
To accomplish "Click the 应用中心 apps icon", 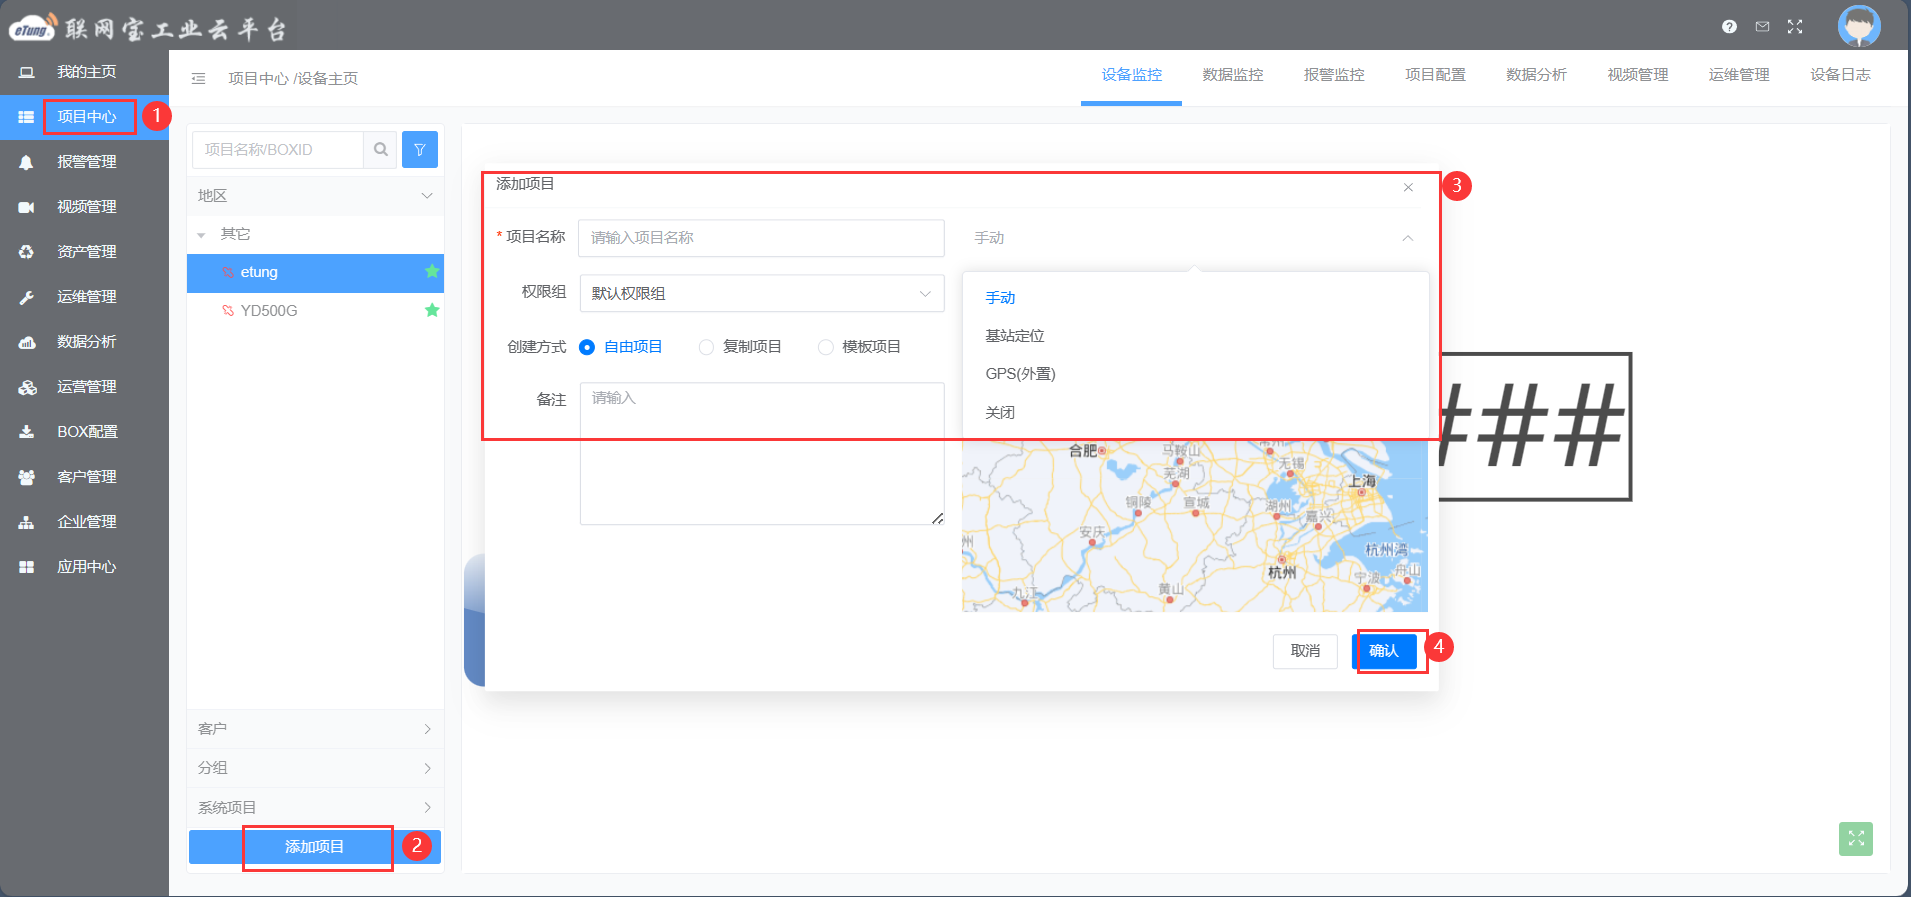I will [x=27, y=567].
